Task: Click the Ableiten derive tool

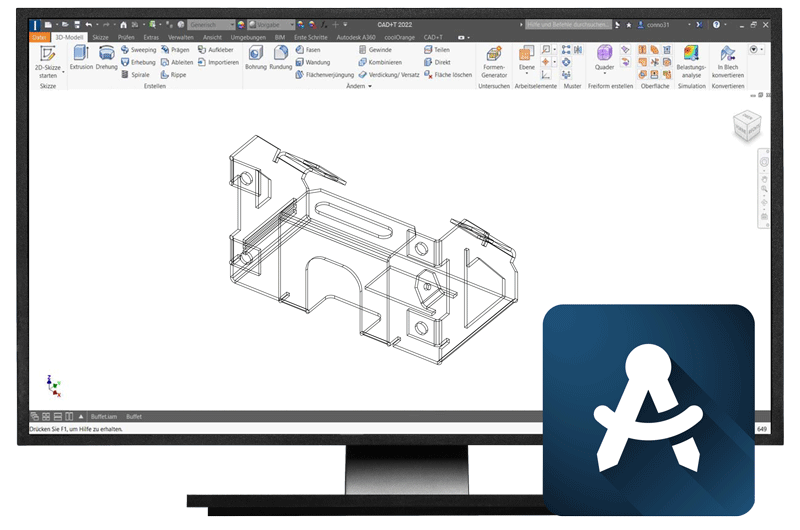Action: (x=177, y=62)
